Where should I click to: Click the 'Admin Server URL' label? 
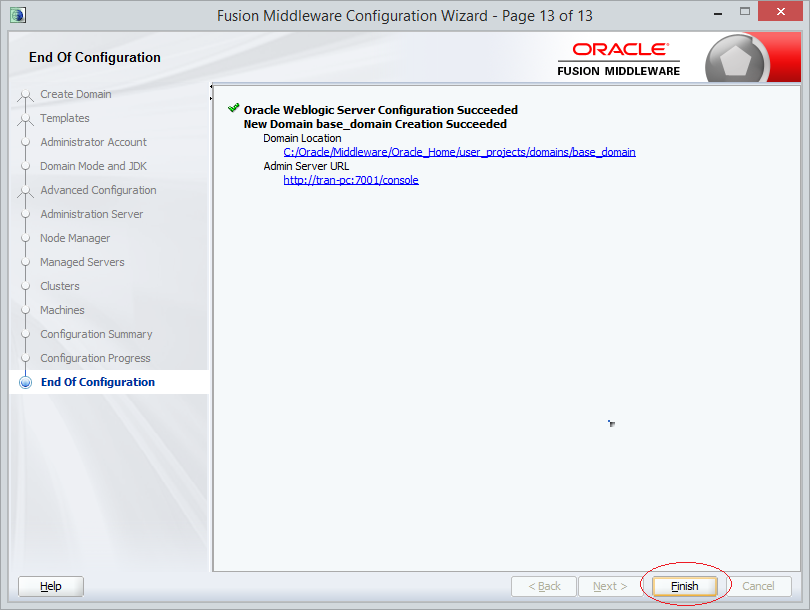coord(306,166)
